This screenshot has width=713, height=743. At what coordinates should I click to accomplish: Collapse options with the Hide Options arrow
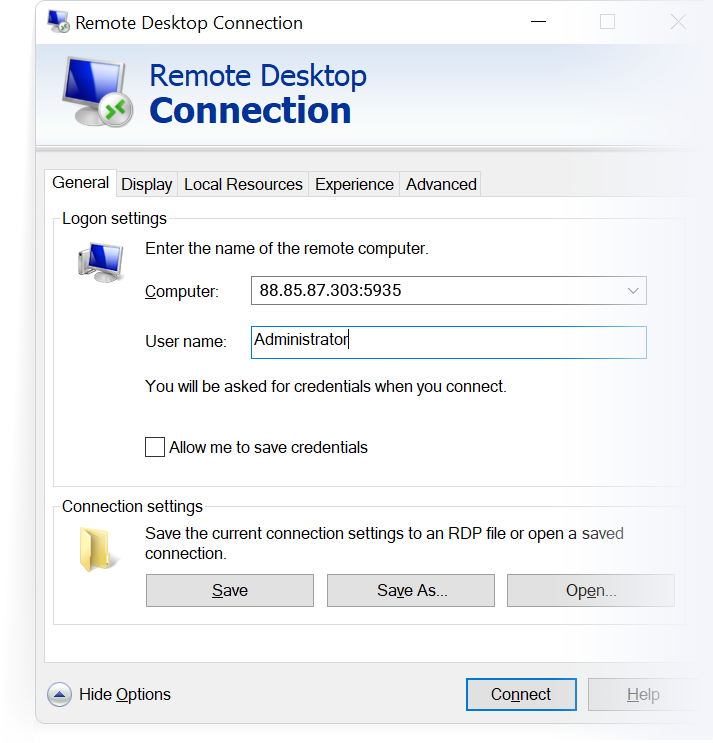[x=60, y=695]
